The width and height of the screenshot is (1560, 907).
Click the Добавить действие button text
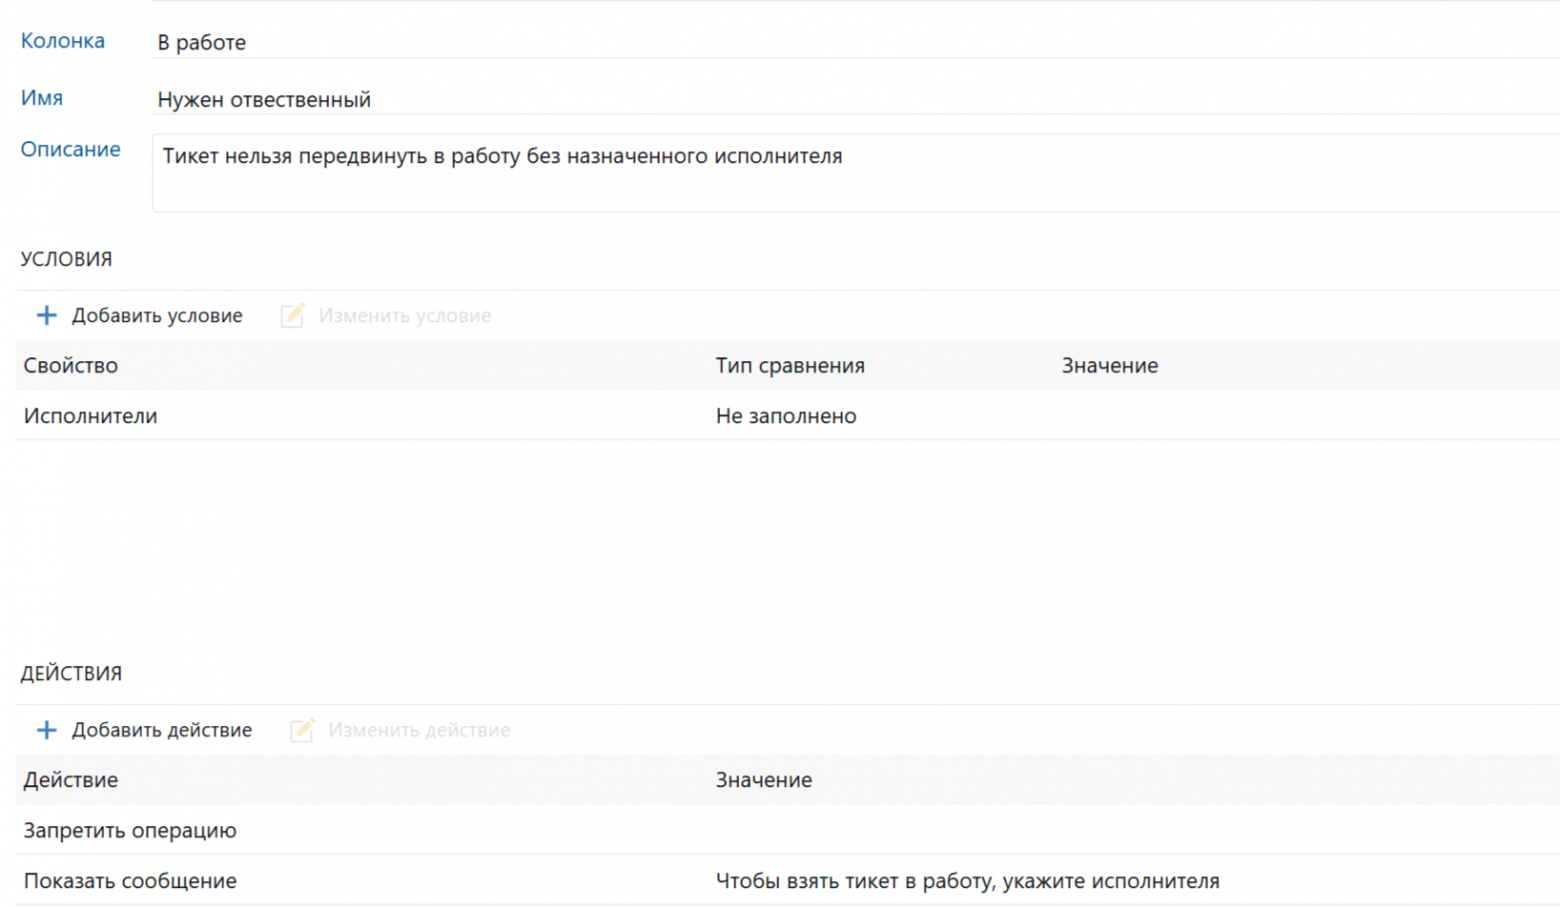click(162, 730)
